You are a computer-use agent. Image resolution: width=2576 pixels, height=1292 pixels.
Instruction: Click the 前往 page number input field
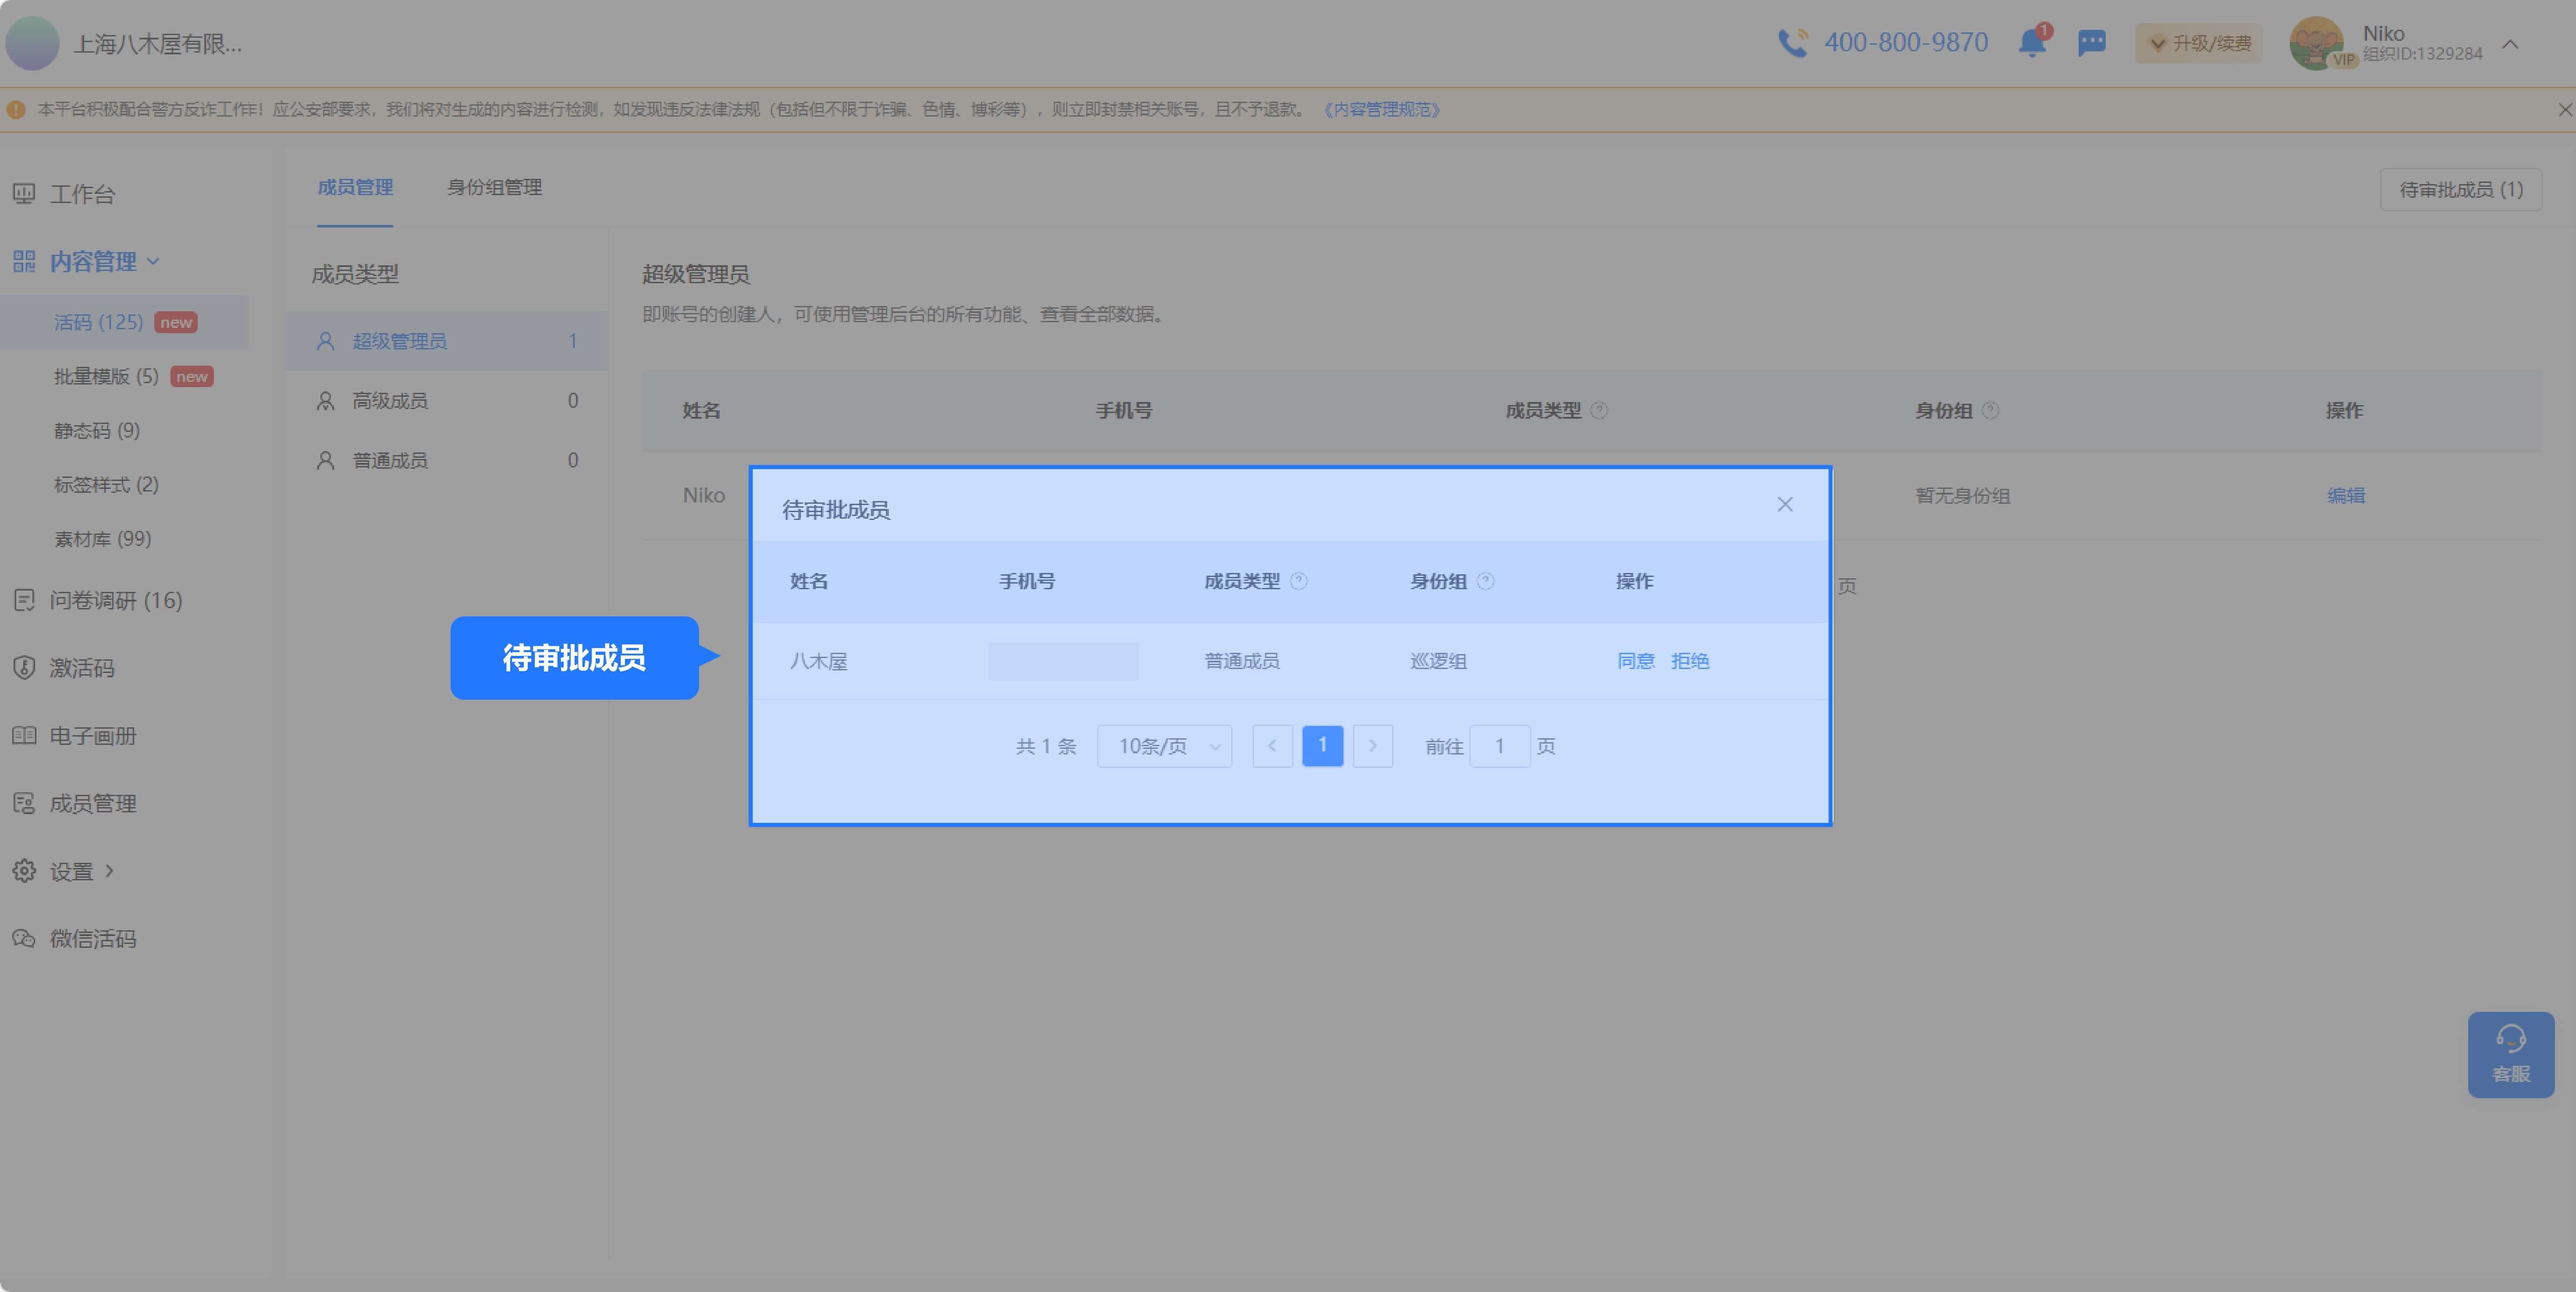[x=1499, y=746]
